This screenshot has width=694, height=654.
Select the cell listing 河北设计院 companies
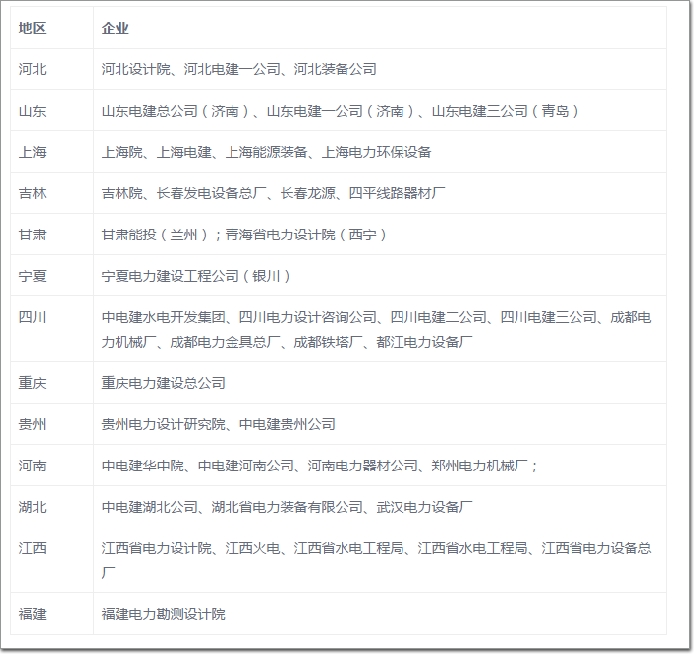(380, 69)
